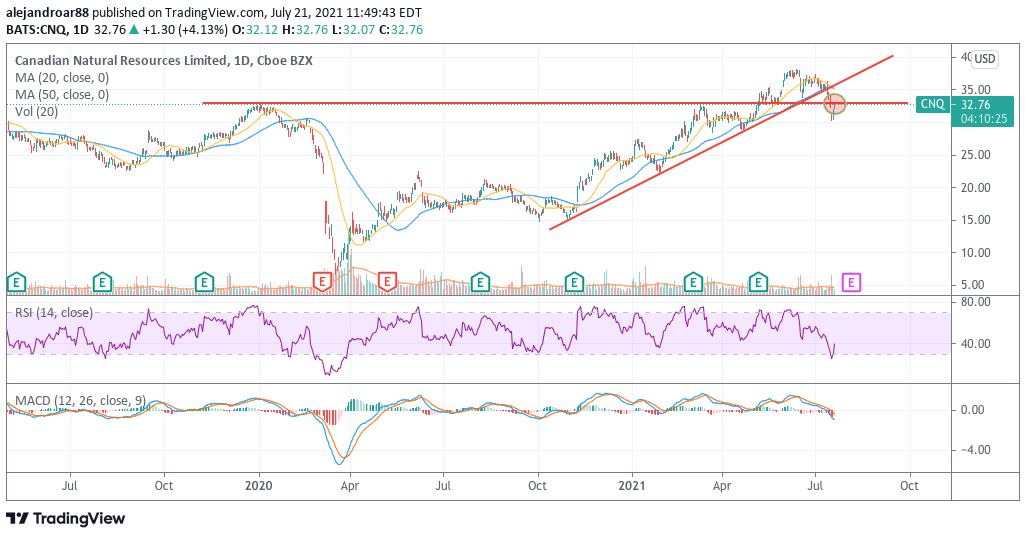This screenshot has height=537, width=1026.
Task: Click the 10.00 price axis label
Action: (974, 252)
